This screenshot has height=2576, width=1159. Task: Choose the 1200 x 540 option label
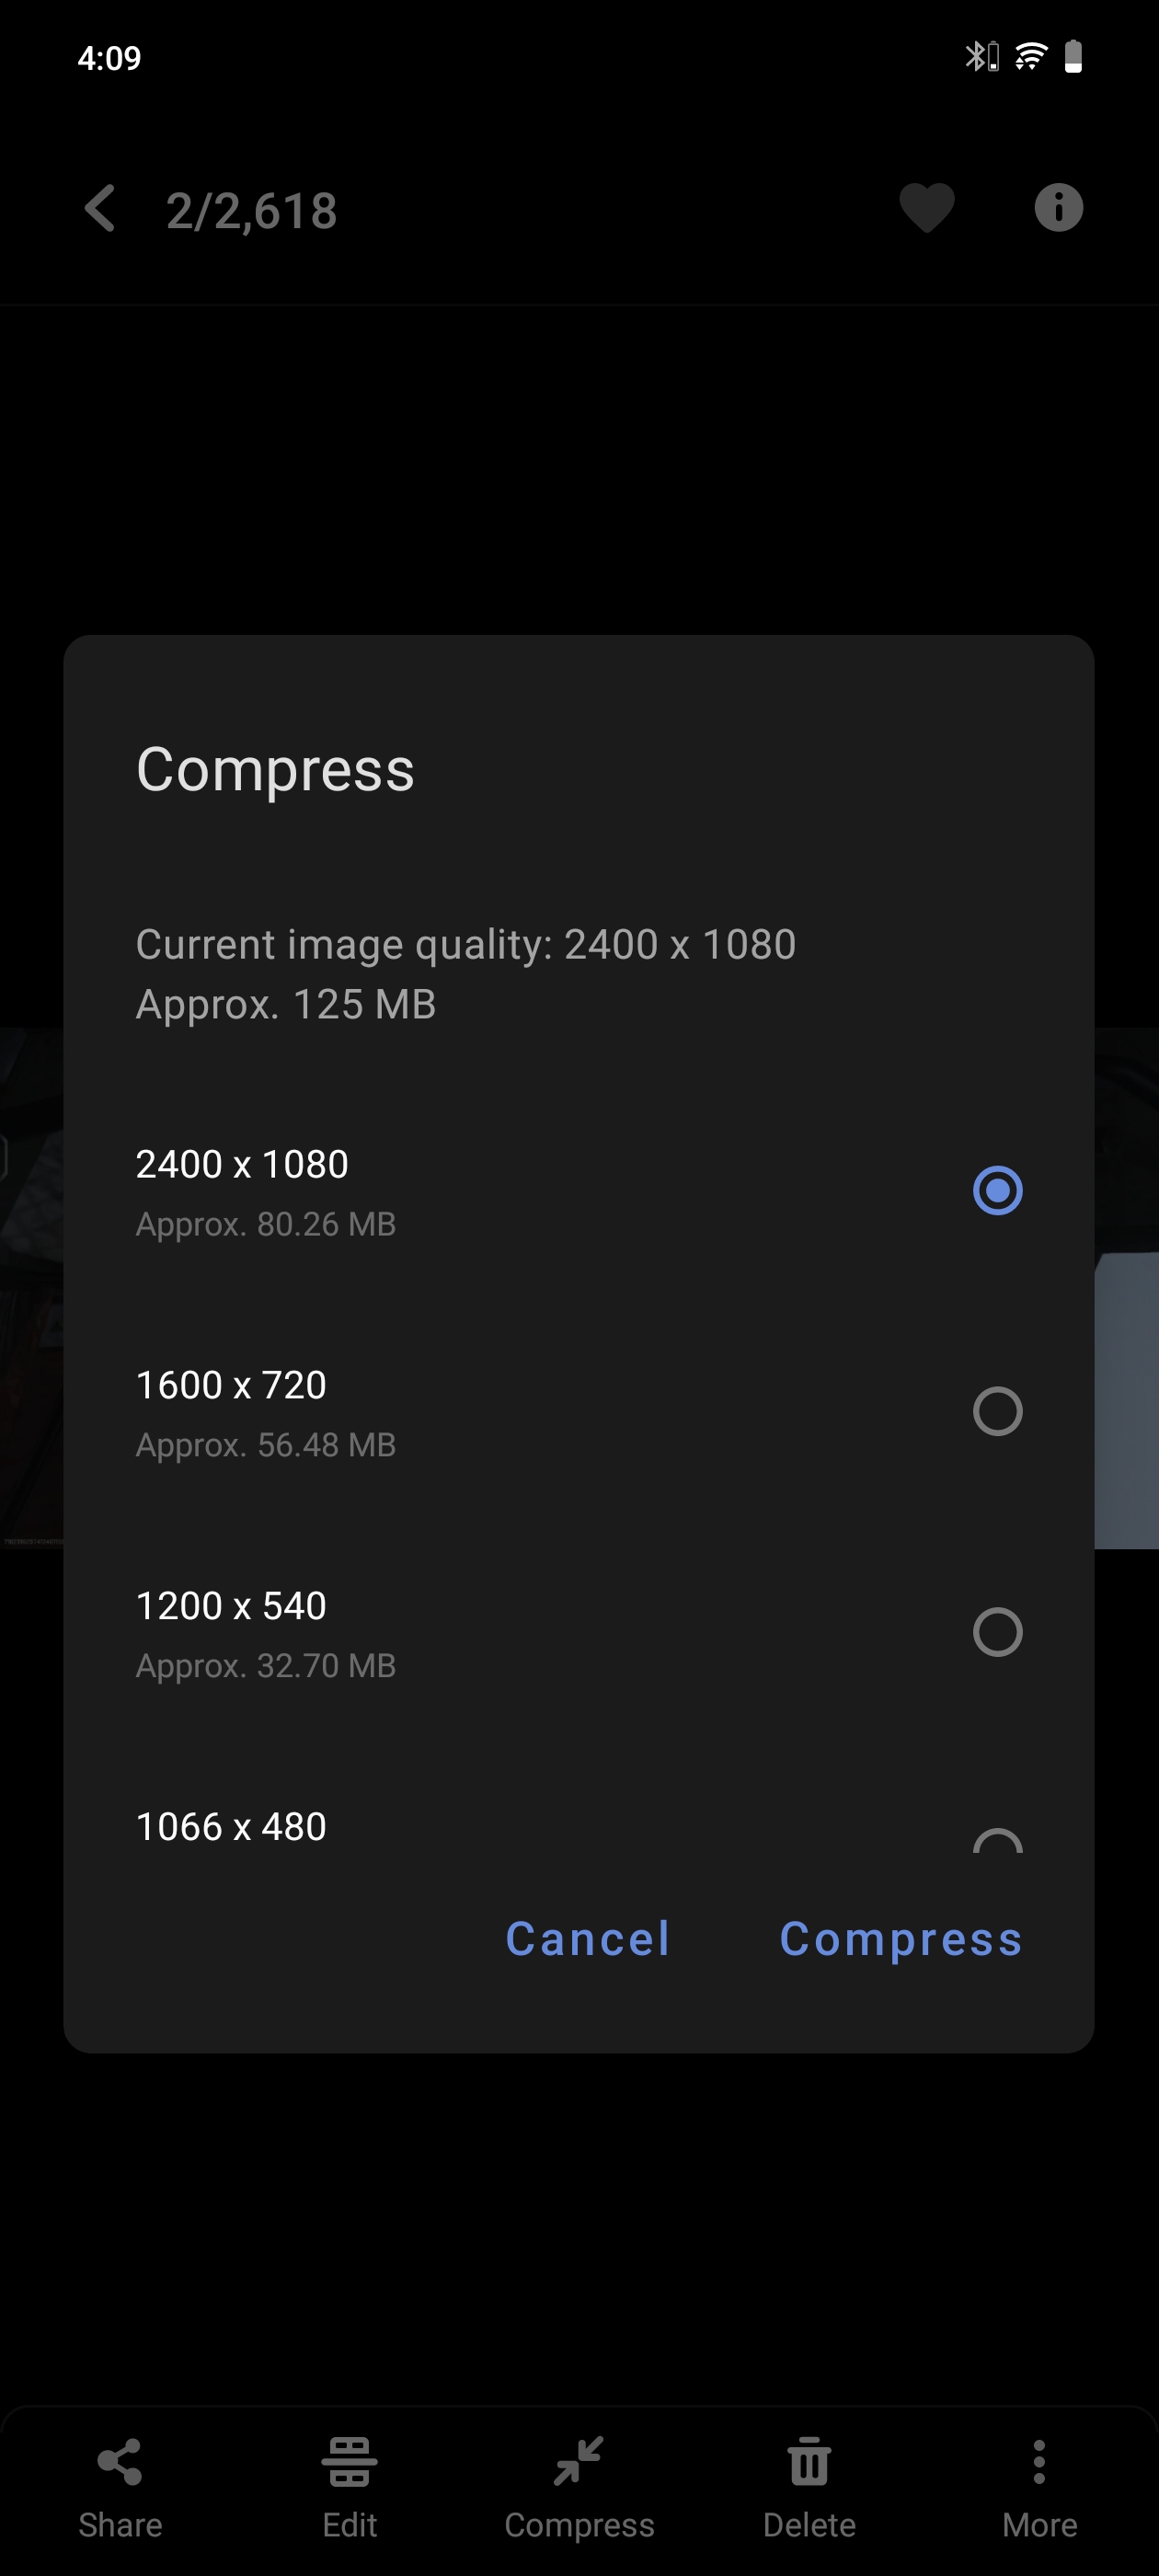[231, 1606]
